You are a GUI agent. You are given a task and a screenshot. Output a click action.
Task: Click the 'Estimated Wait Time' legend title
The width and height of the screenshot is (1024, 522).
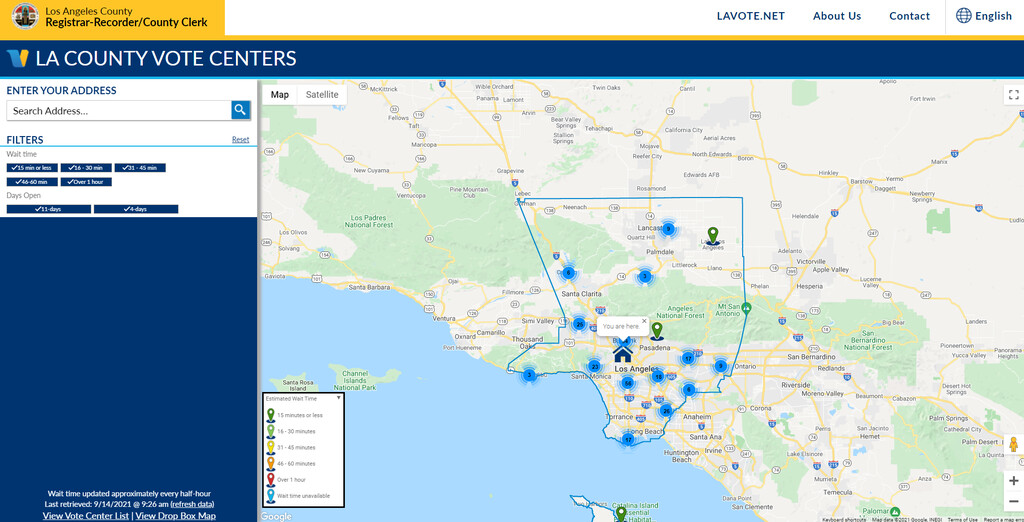(291, 399)
